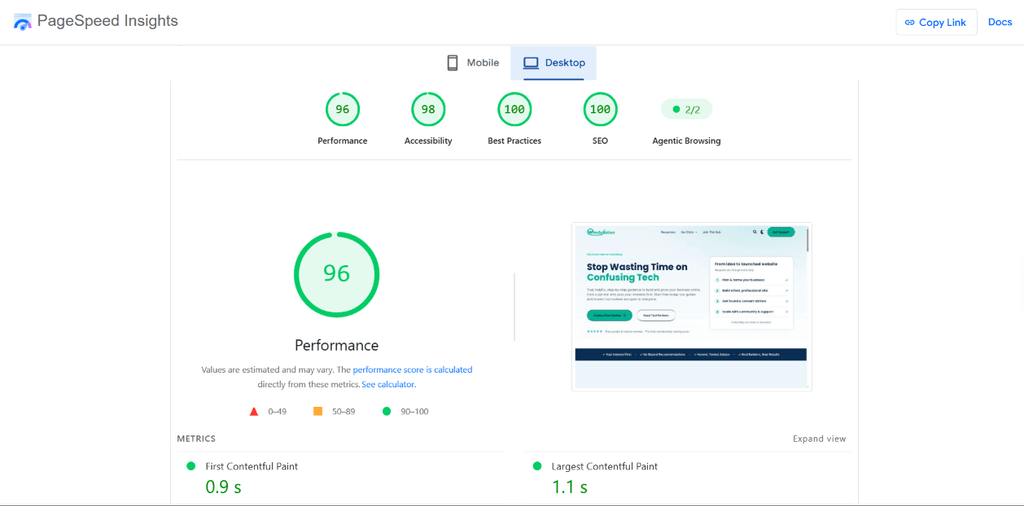The image size is (1024, 506).
Task: Open the website screenshot thumbnail
Action: 692,307
